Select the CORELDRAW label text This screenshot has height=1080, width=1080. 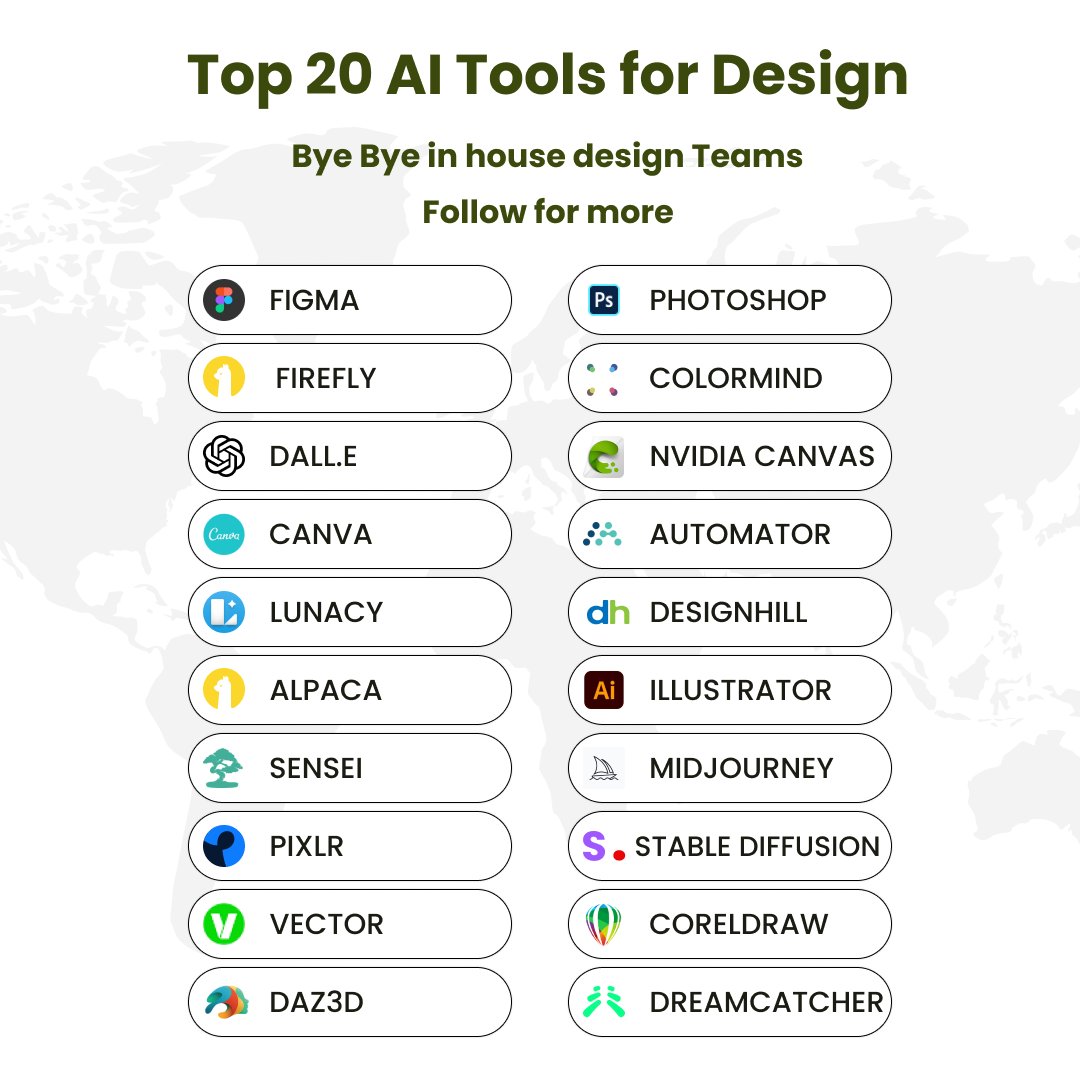point(739,924)
